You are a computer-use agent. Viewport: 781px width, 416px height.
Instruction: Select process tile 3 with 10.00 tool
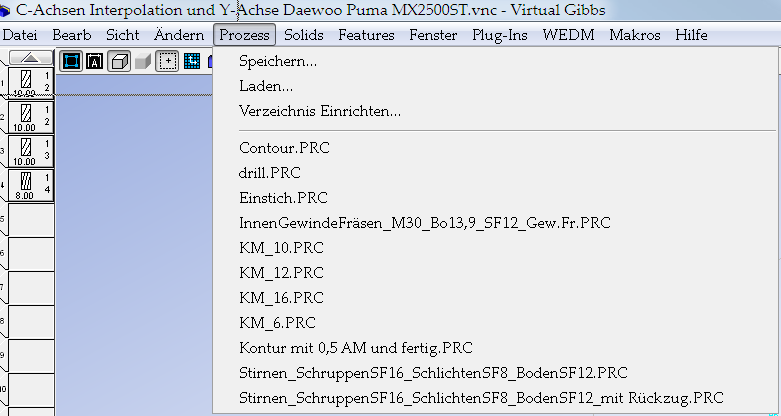coord(31,151)
